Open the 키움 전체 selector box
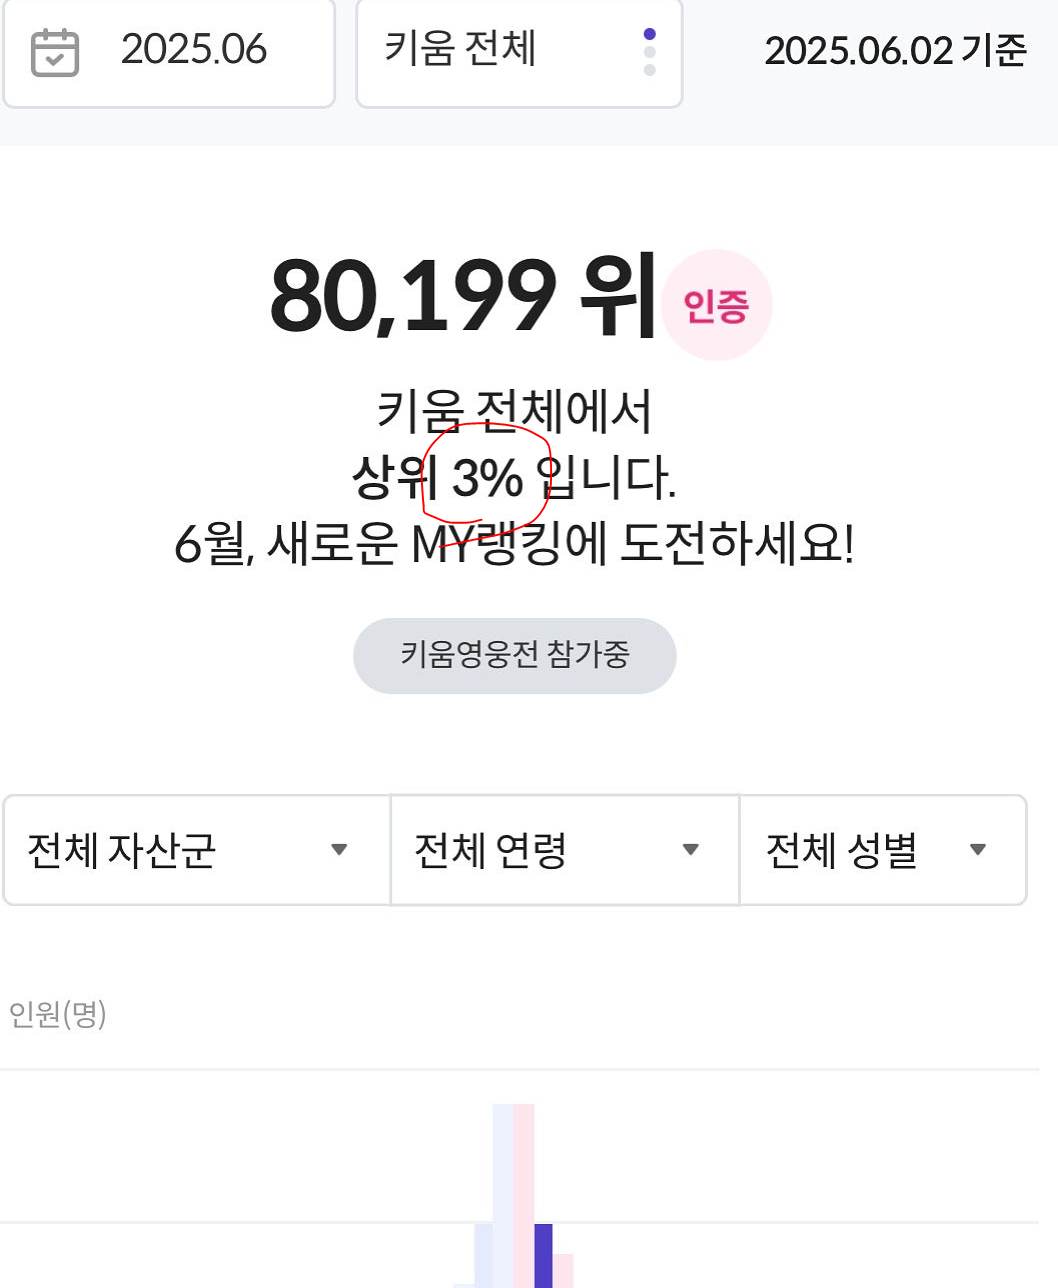Image resolution: width=1058 pixels, height=1288 pixels. [x=519, y=52]
